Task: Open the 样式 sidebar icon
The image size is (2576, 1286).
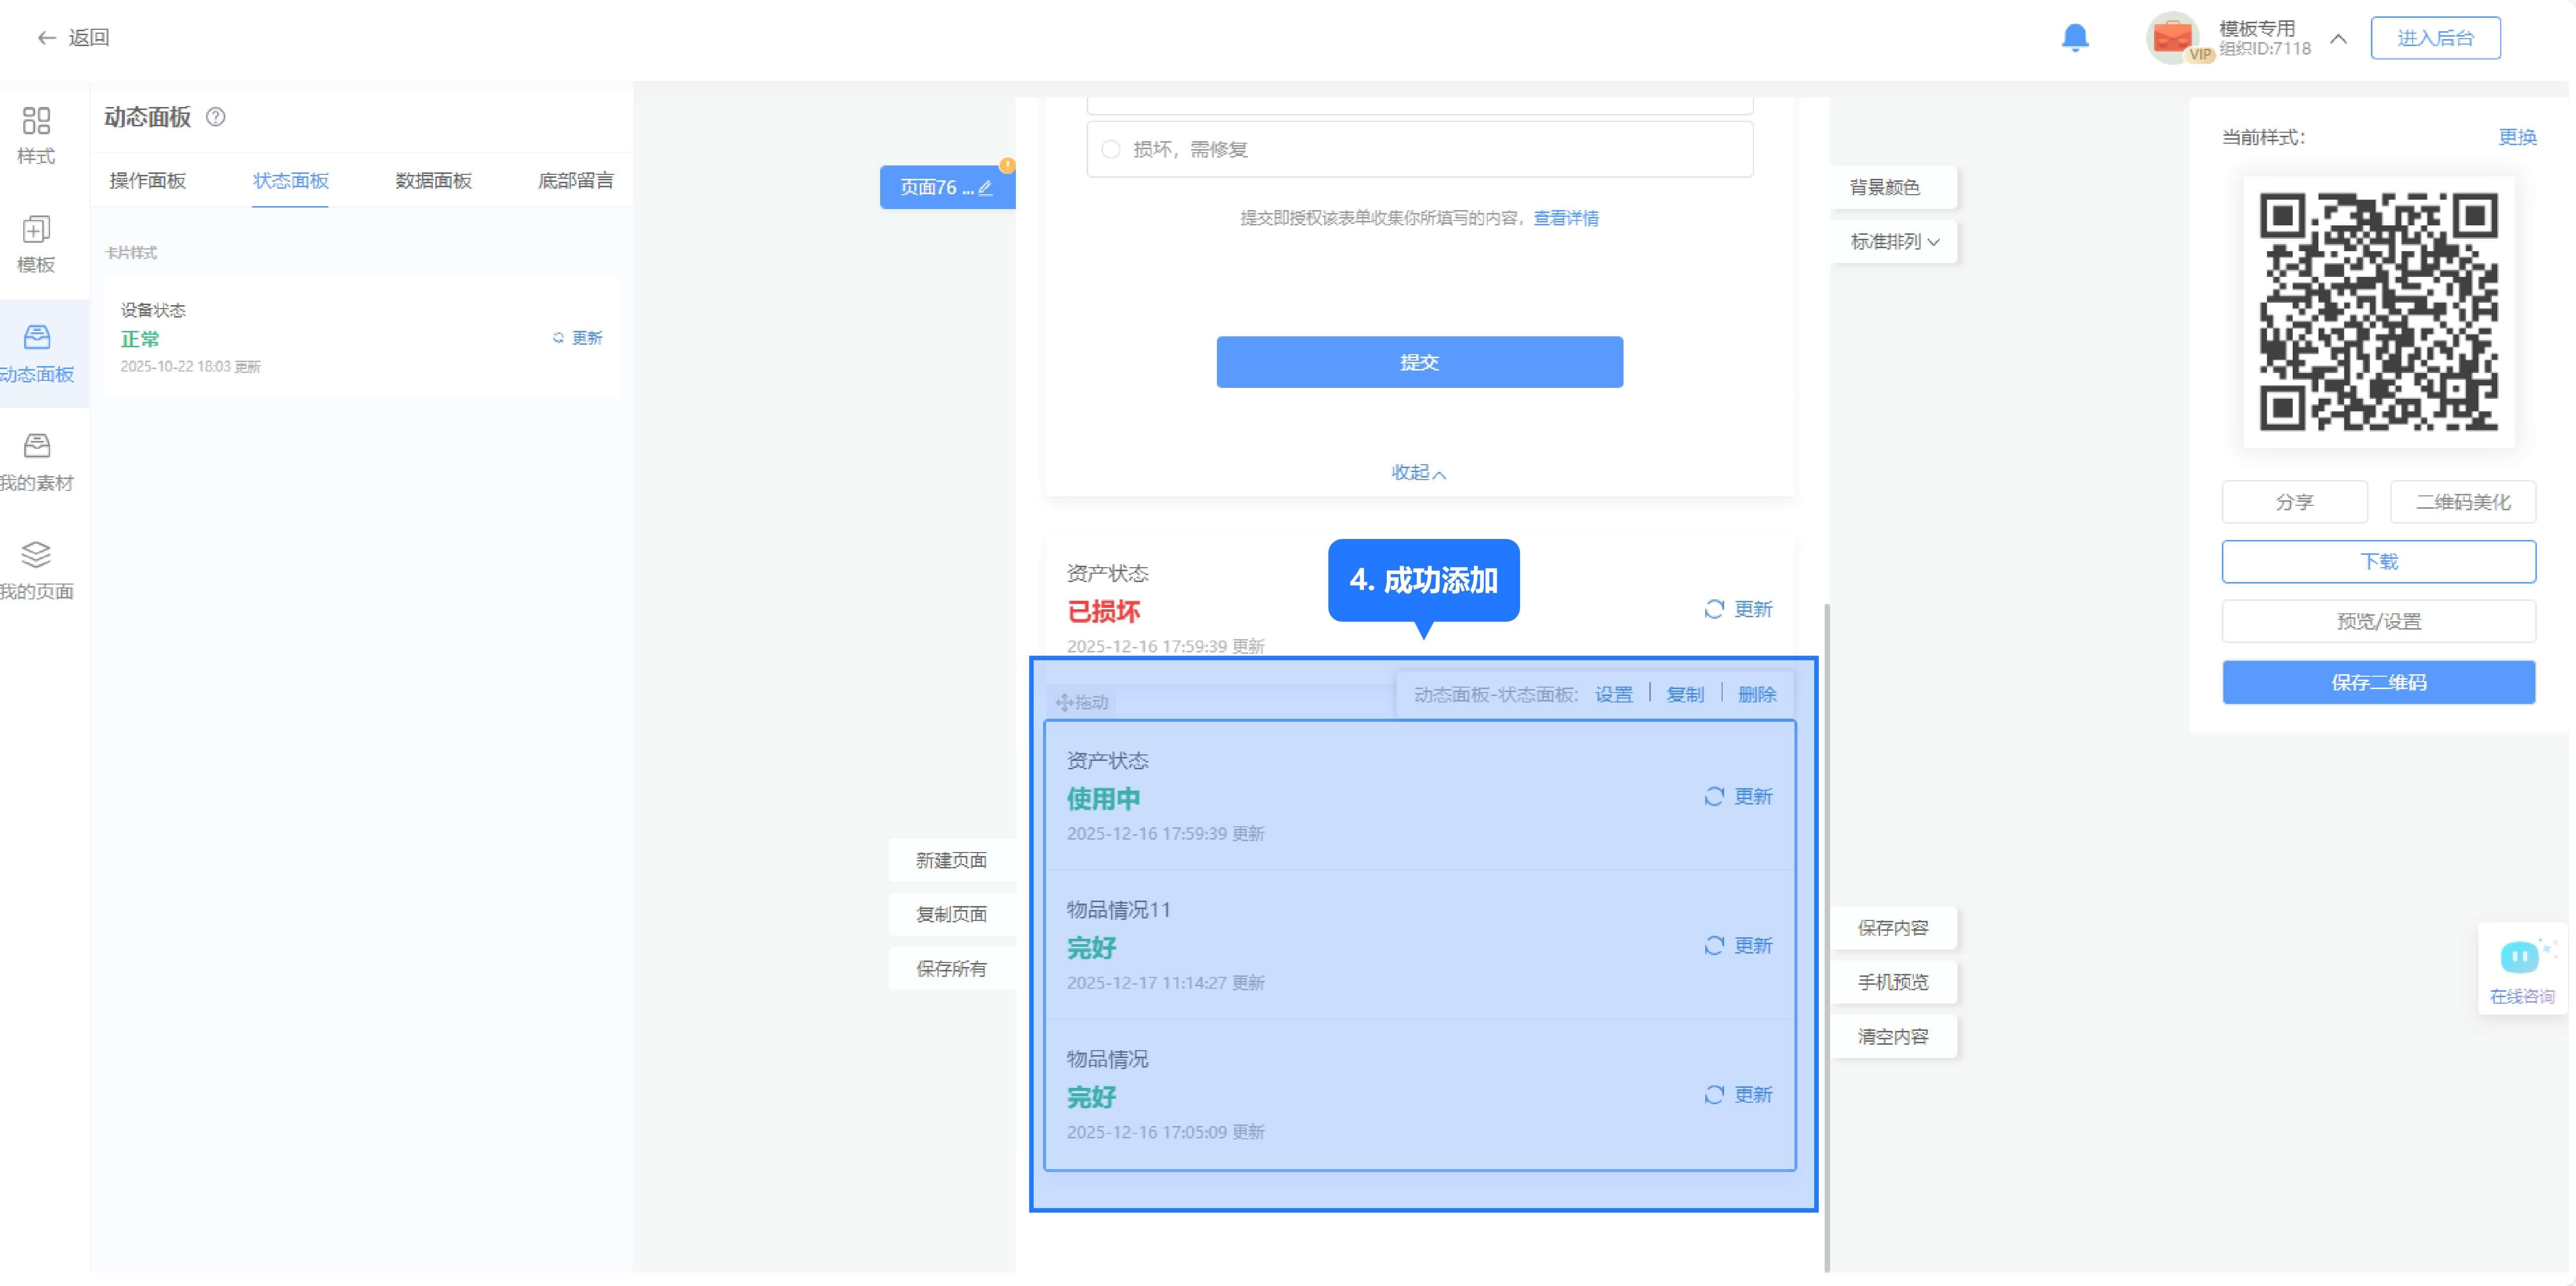Action: (36, 122)
